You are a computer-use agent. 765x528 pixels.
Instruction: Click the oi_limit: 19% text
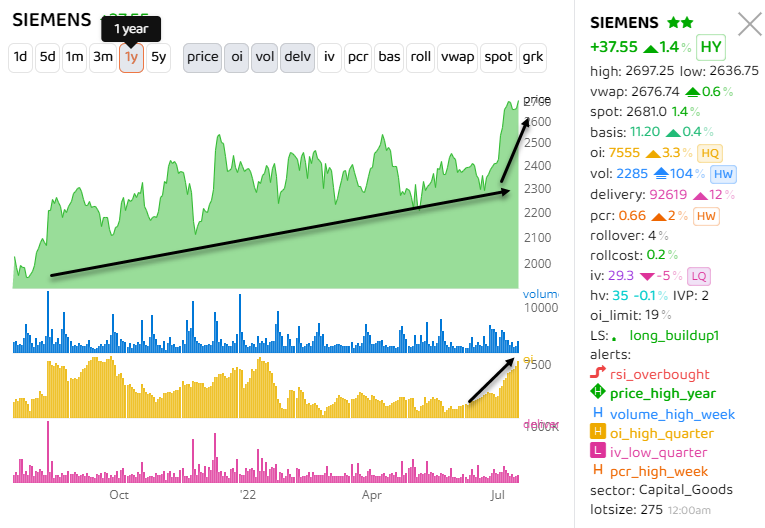(630, 315)
